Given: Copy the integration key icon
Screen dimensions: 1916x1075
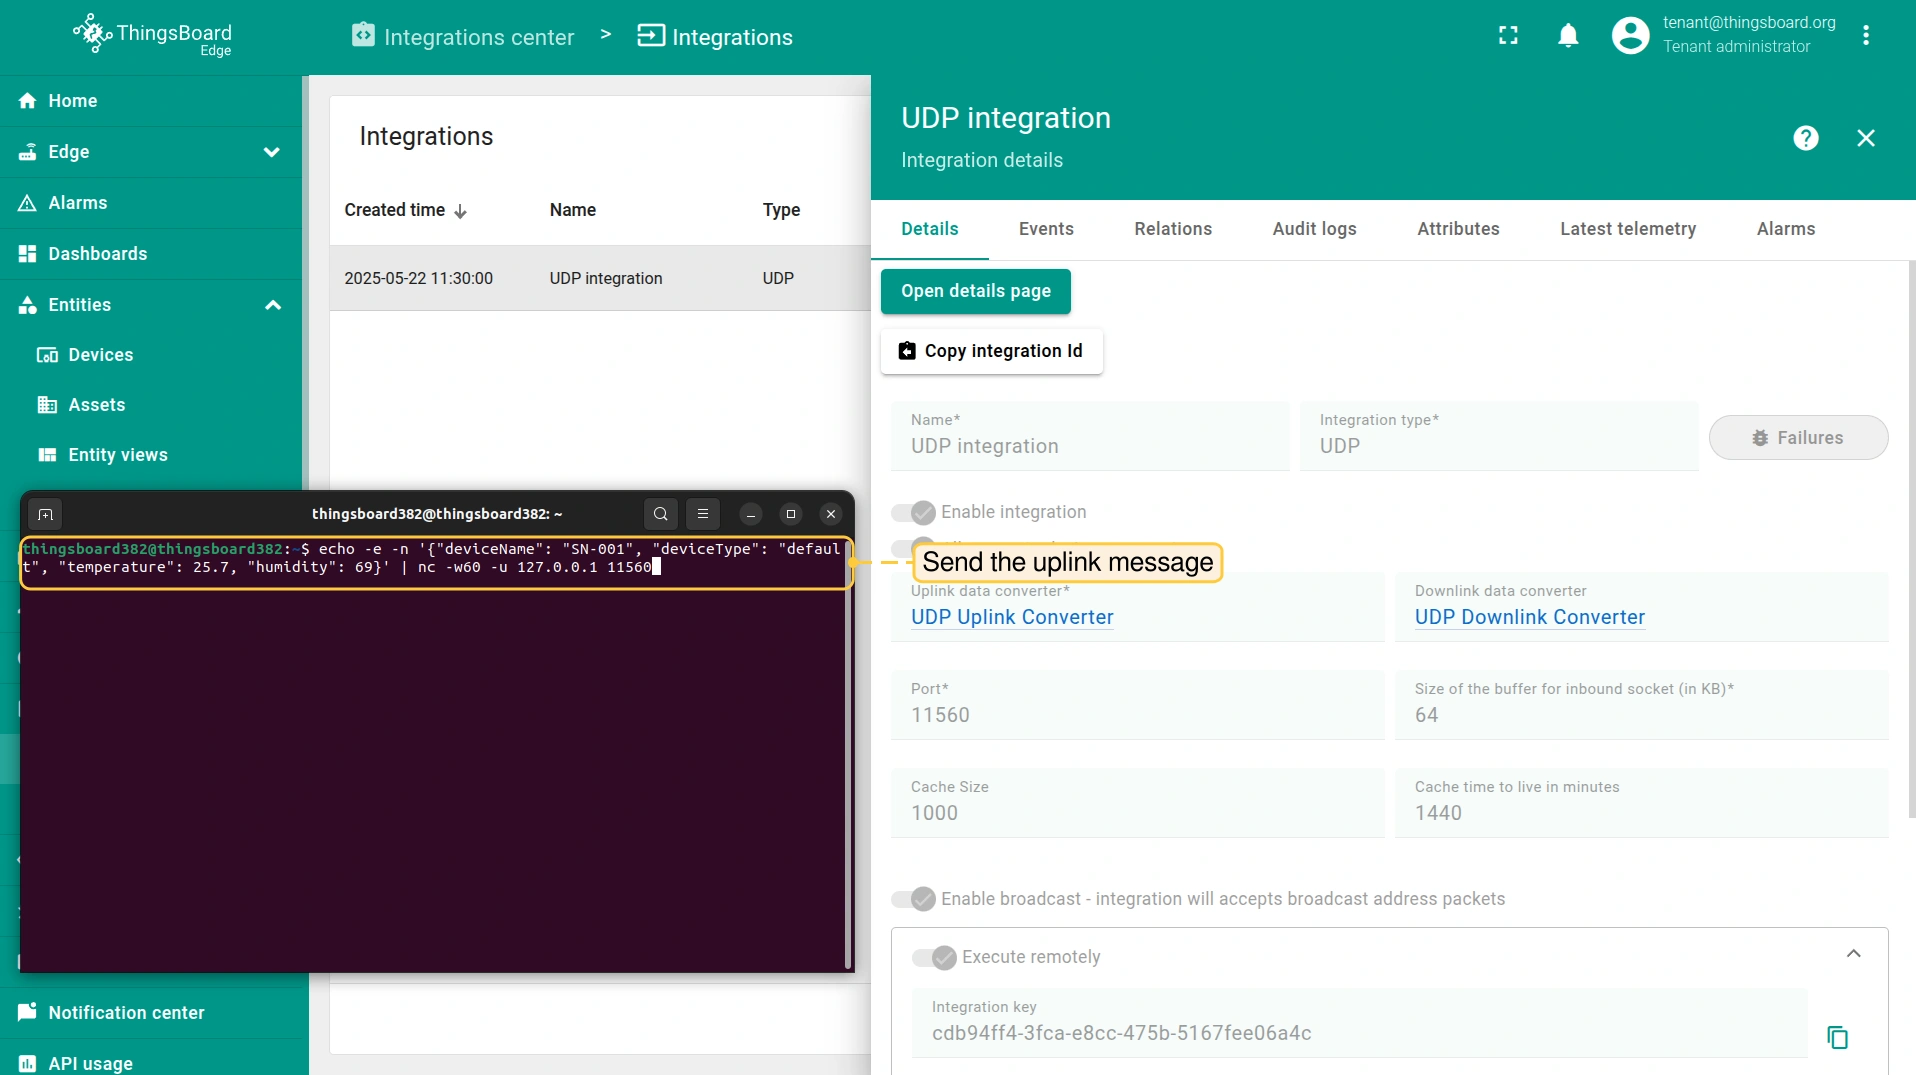Looking at the screenshot, I should pos(1837,1037).
